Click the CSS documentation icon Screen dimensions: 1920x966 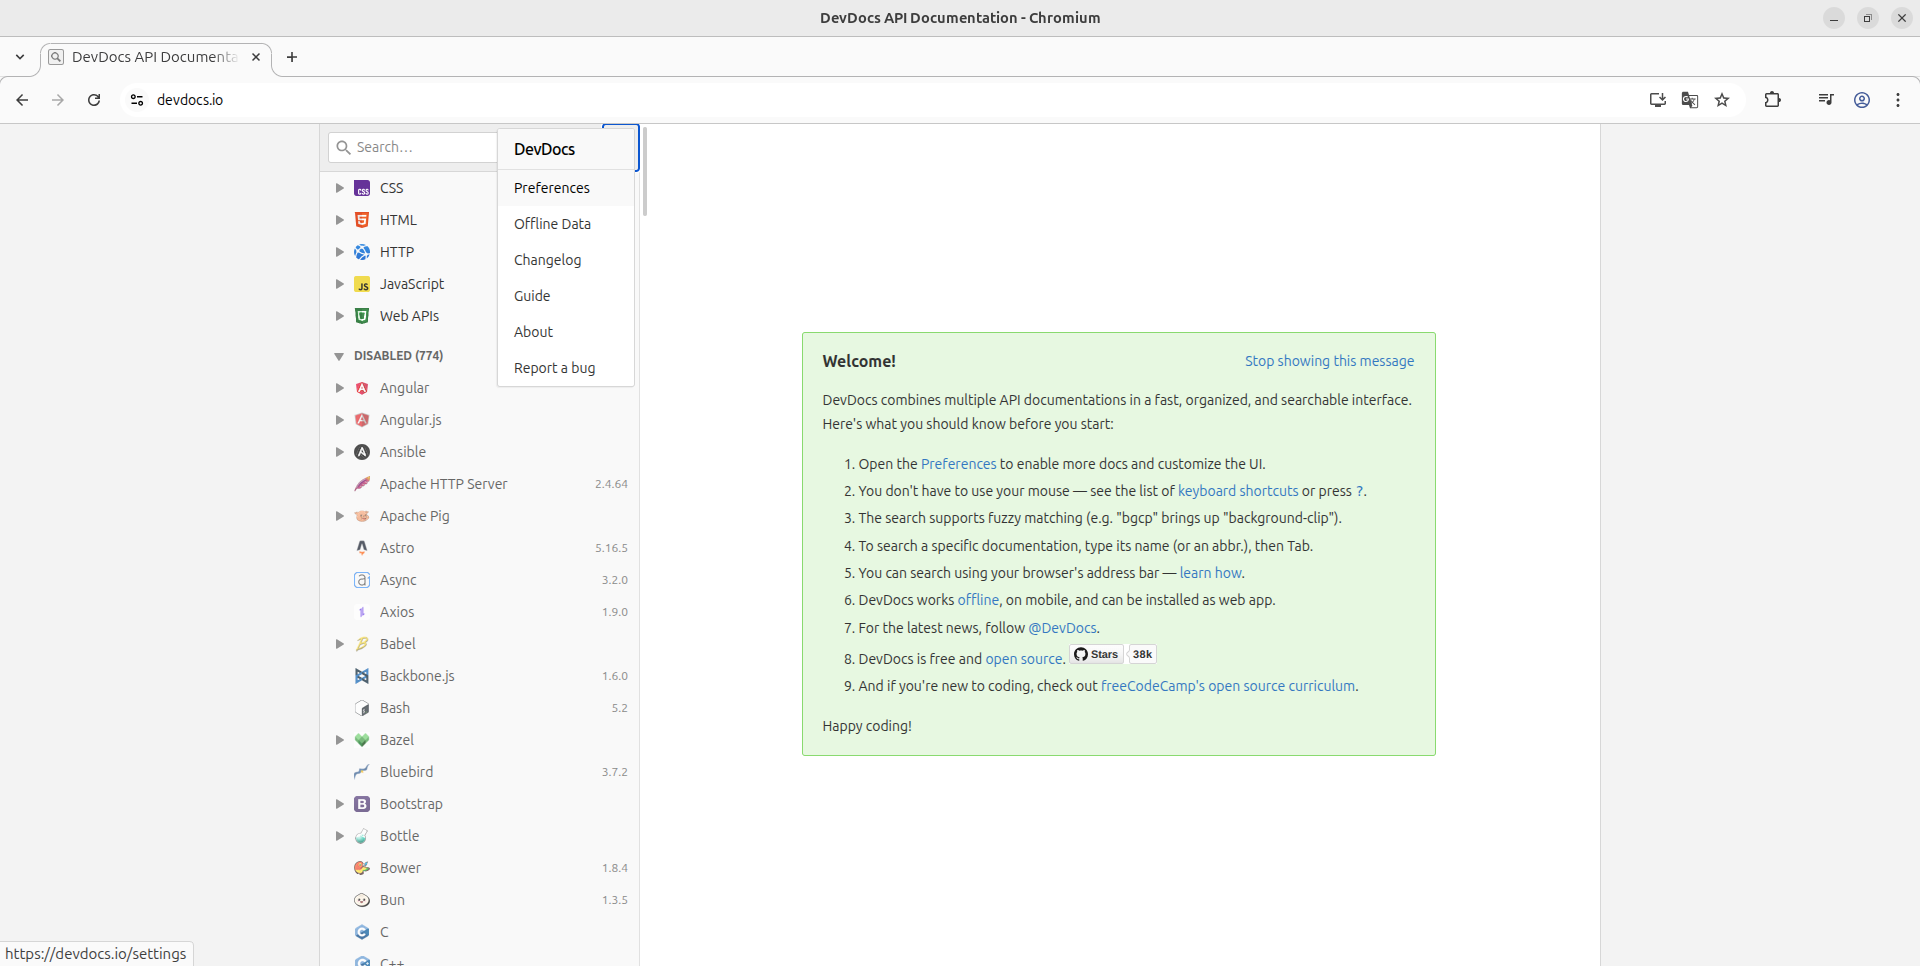pyautogui.click(x=362, y=188)
